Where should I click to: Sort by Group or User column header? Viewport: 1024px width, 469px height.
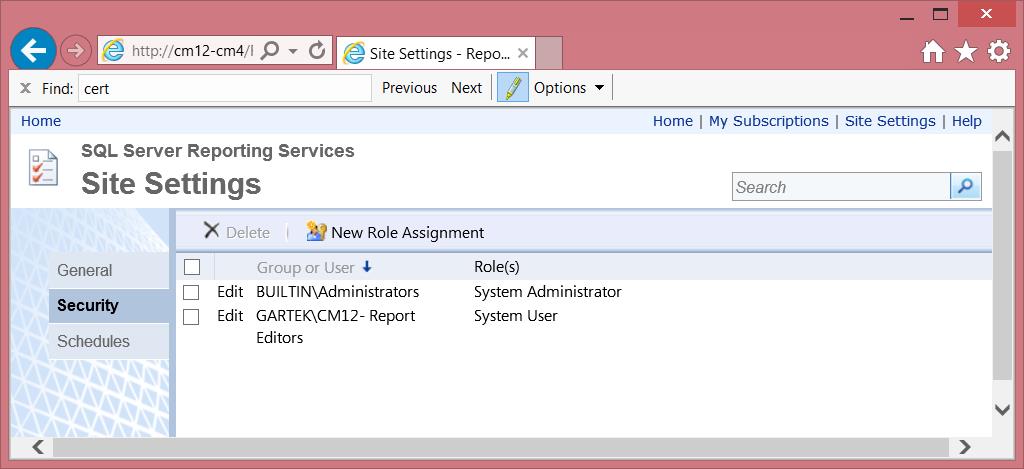click(x=313, y=267)
